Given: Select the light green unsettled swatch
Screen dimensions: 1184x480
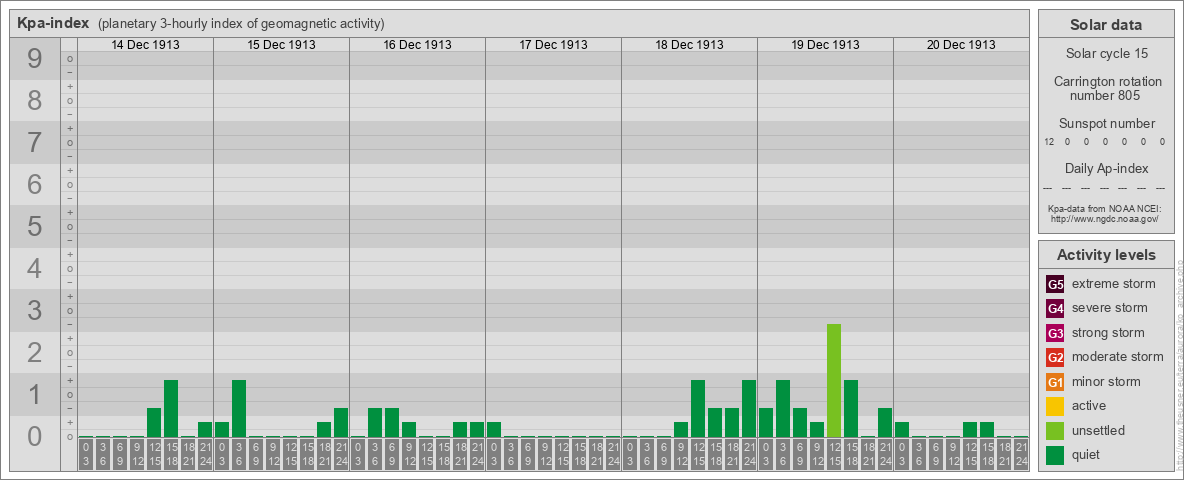Looking at the screenshot, I should click(1056, 430).
